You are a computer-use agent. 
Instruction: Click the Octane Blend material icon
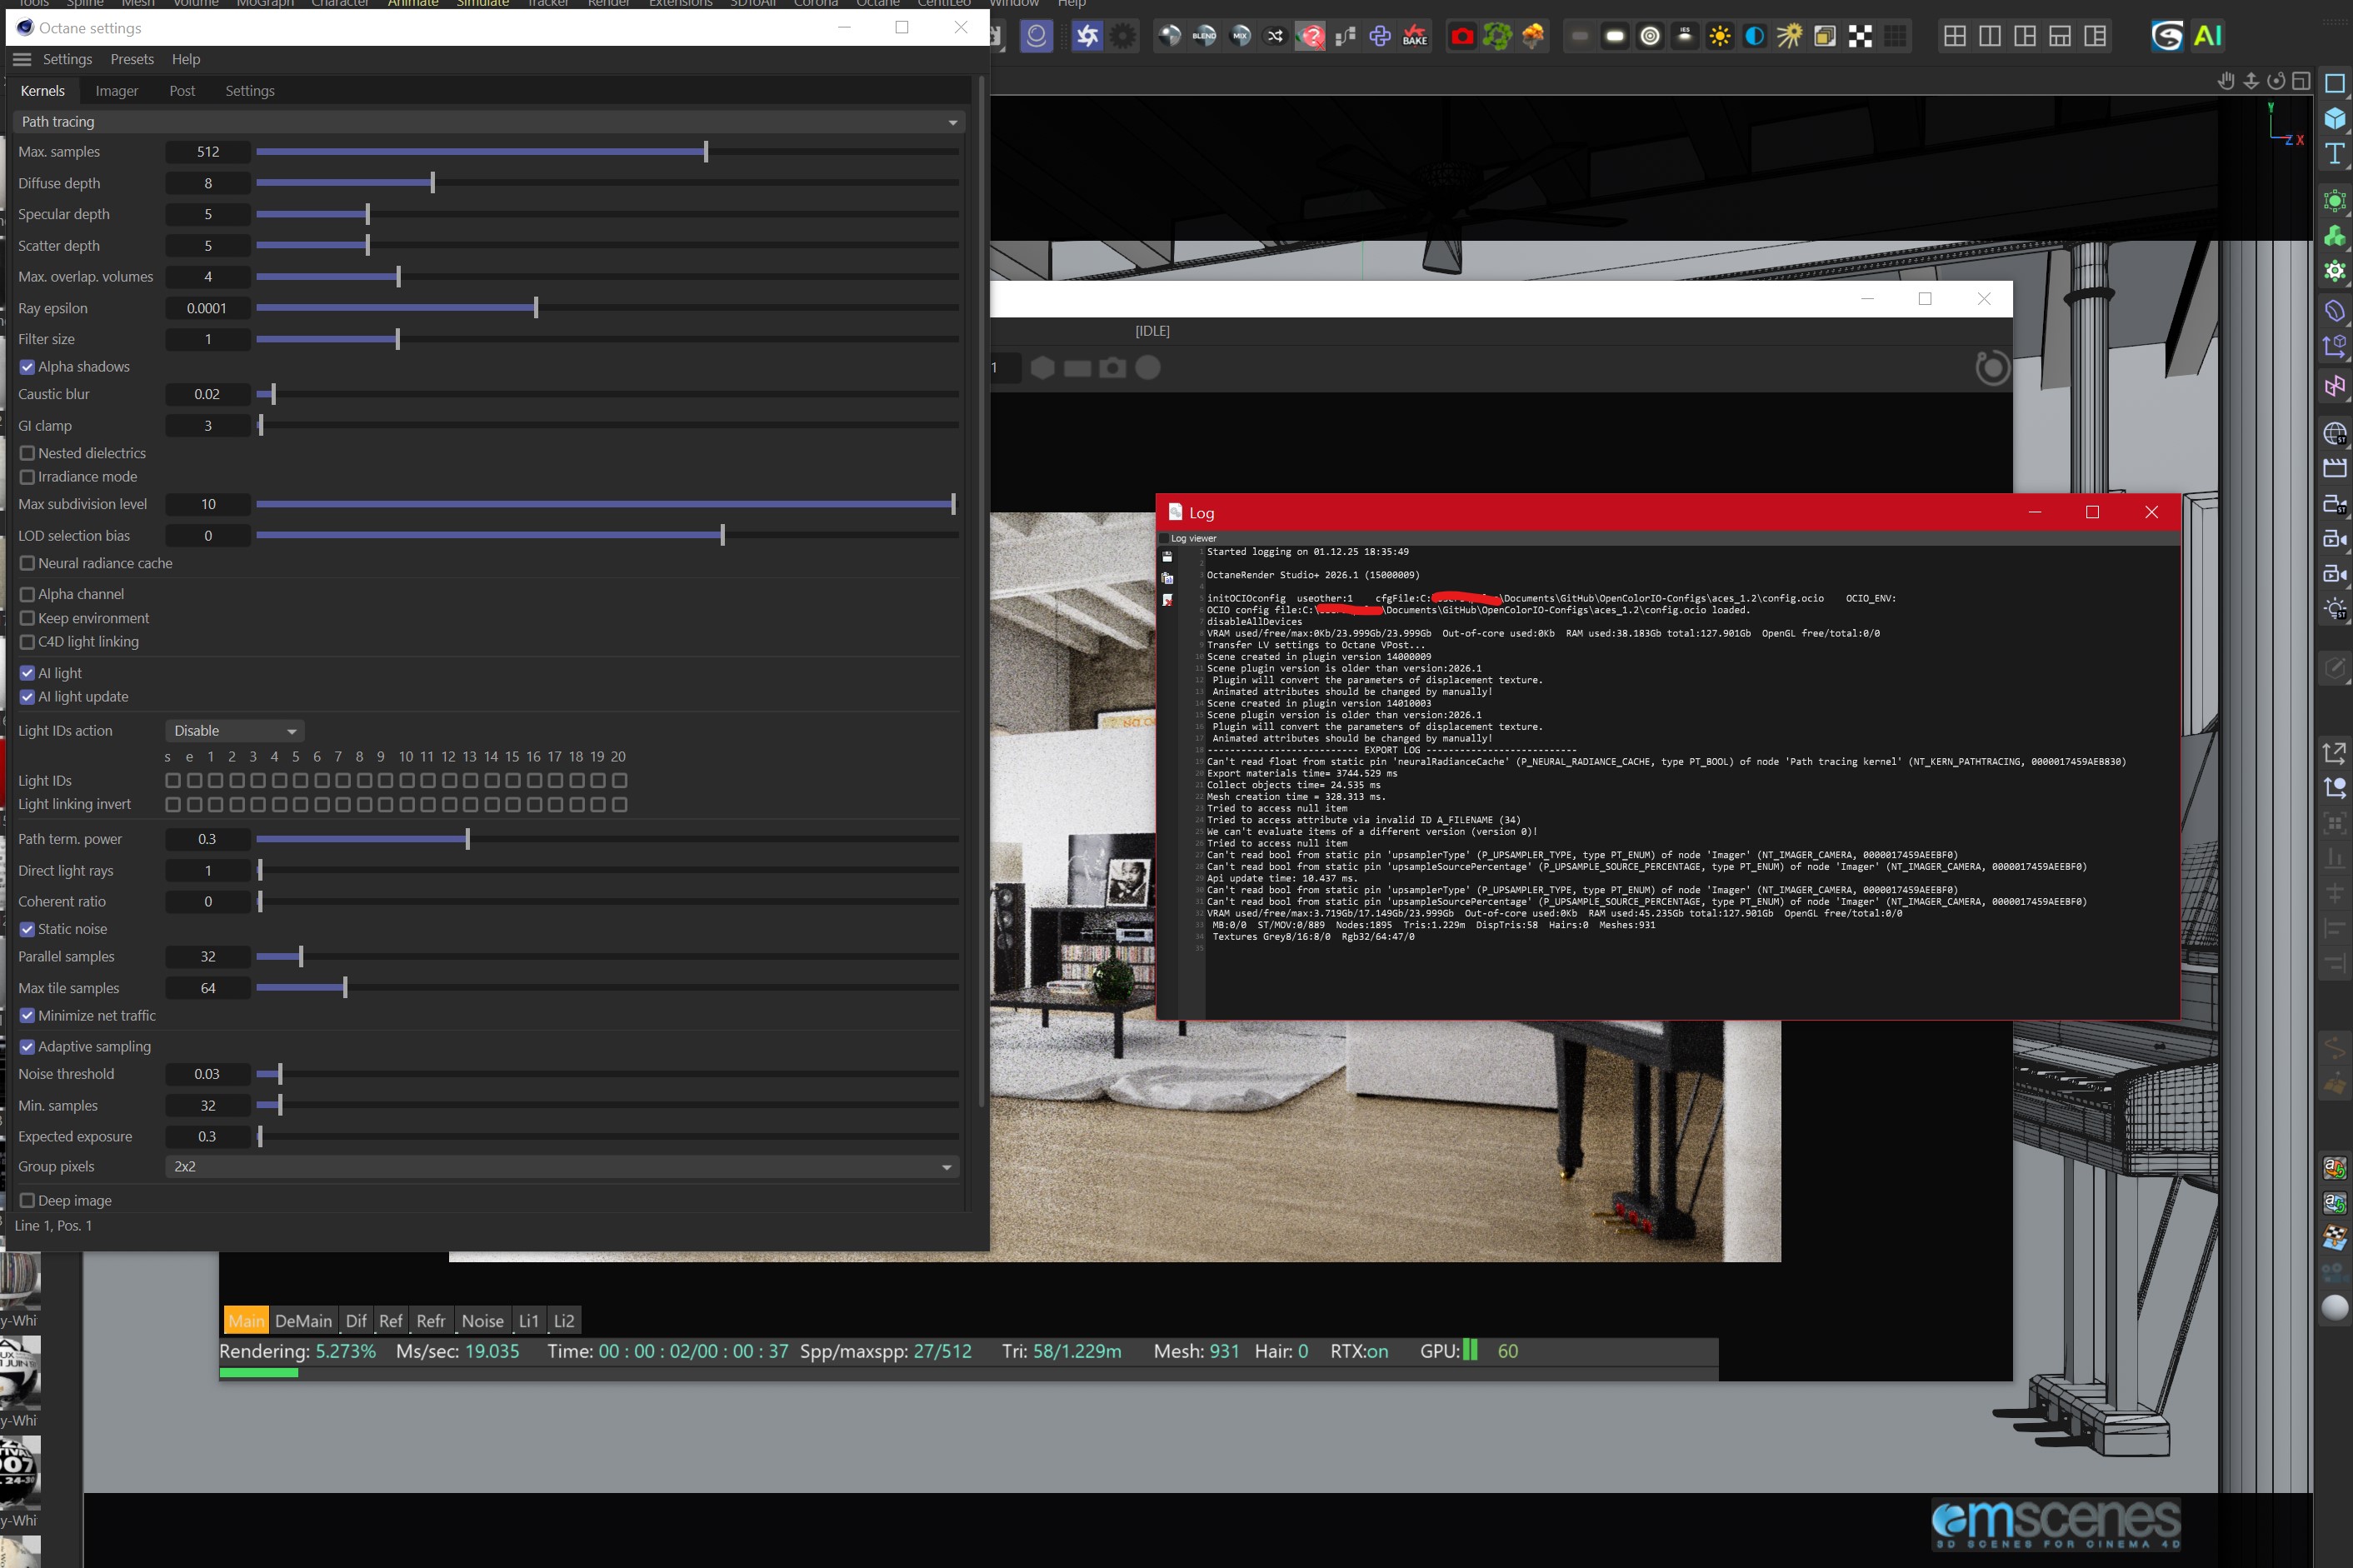click(1204, 37)
